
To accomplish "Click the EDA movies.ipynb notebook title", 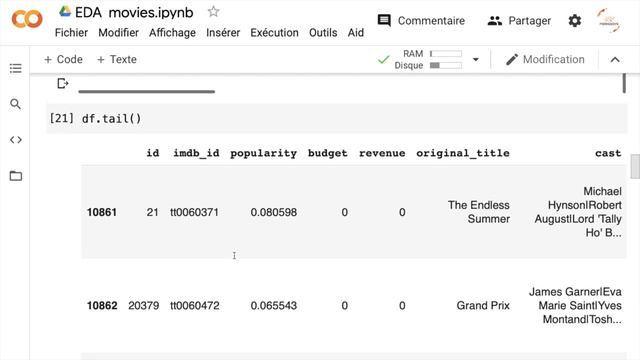I will tap(134, 13).
